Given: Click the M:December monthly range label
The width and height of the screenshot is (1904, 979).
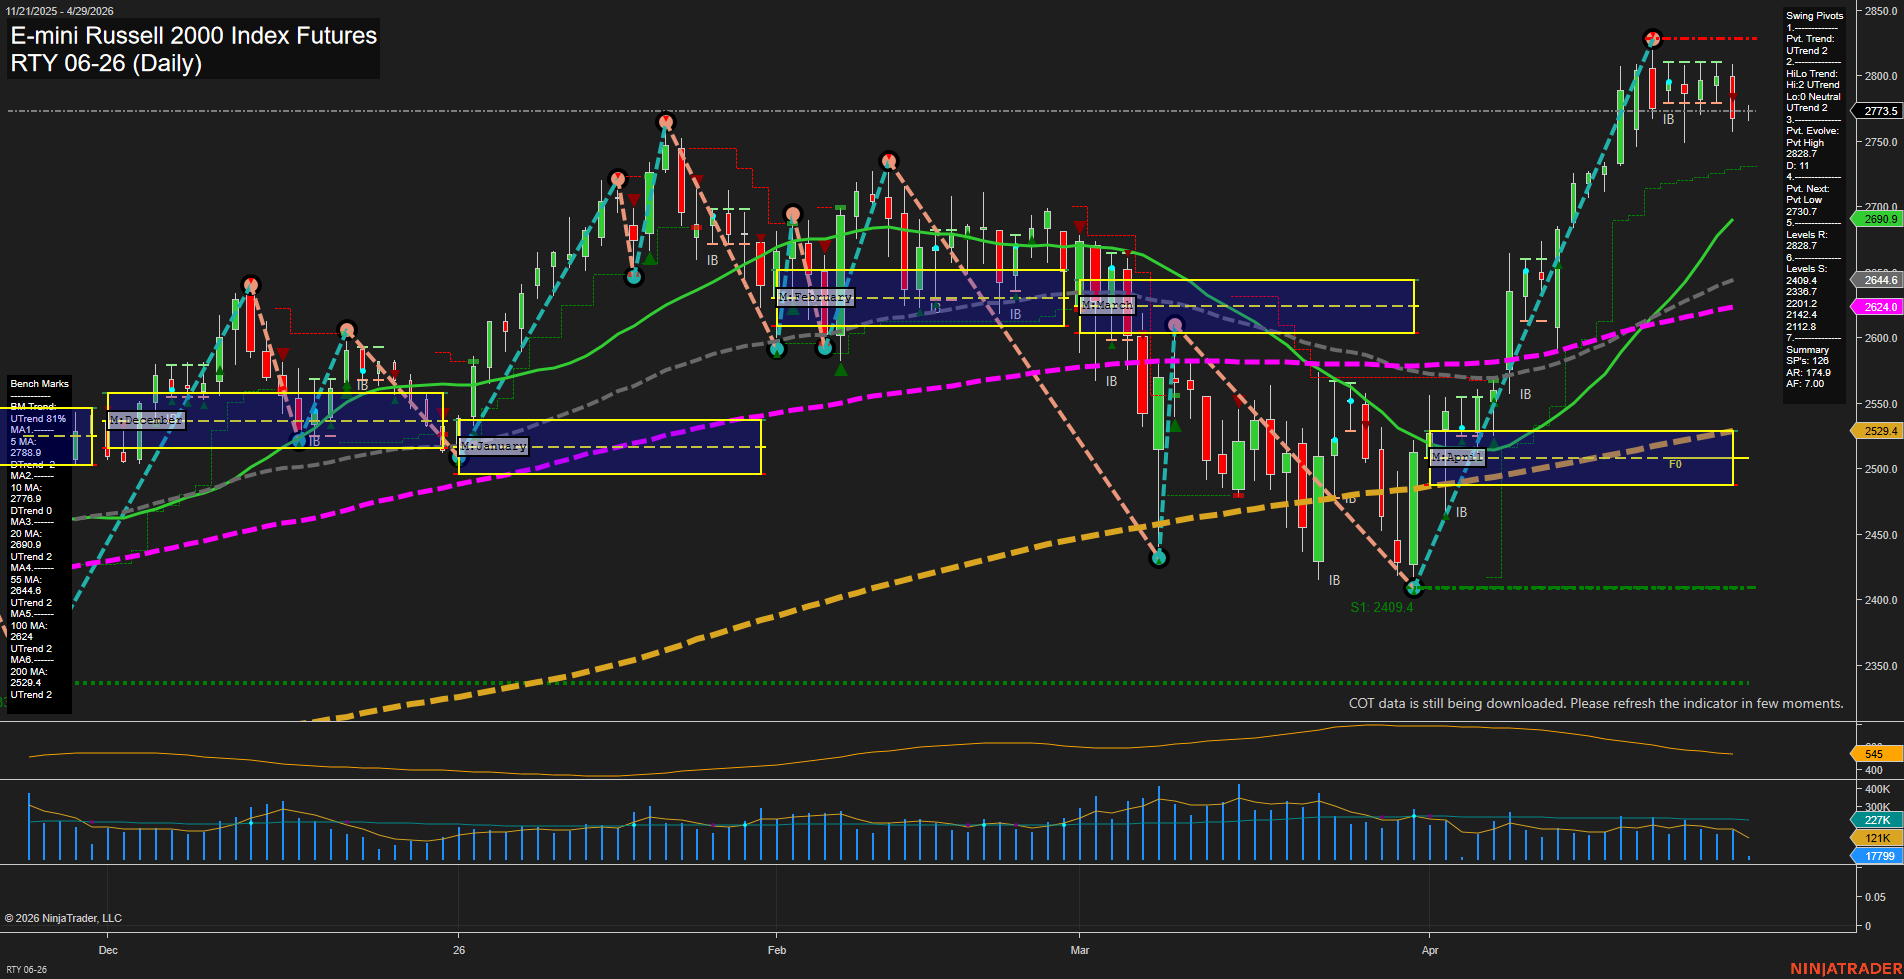Looking at the screenshot, I should tap(146, 420).
